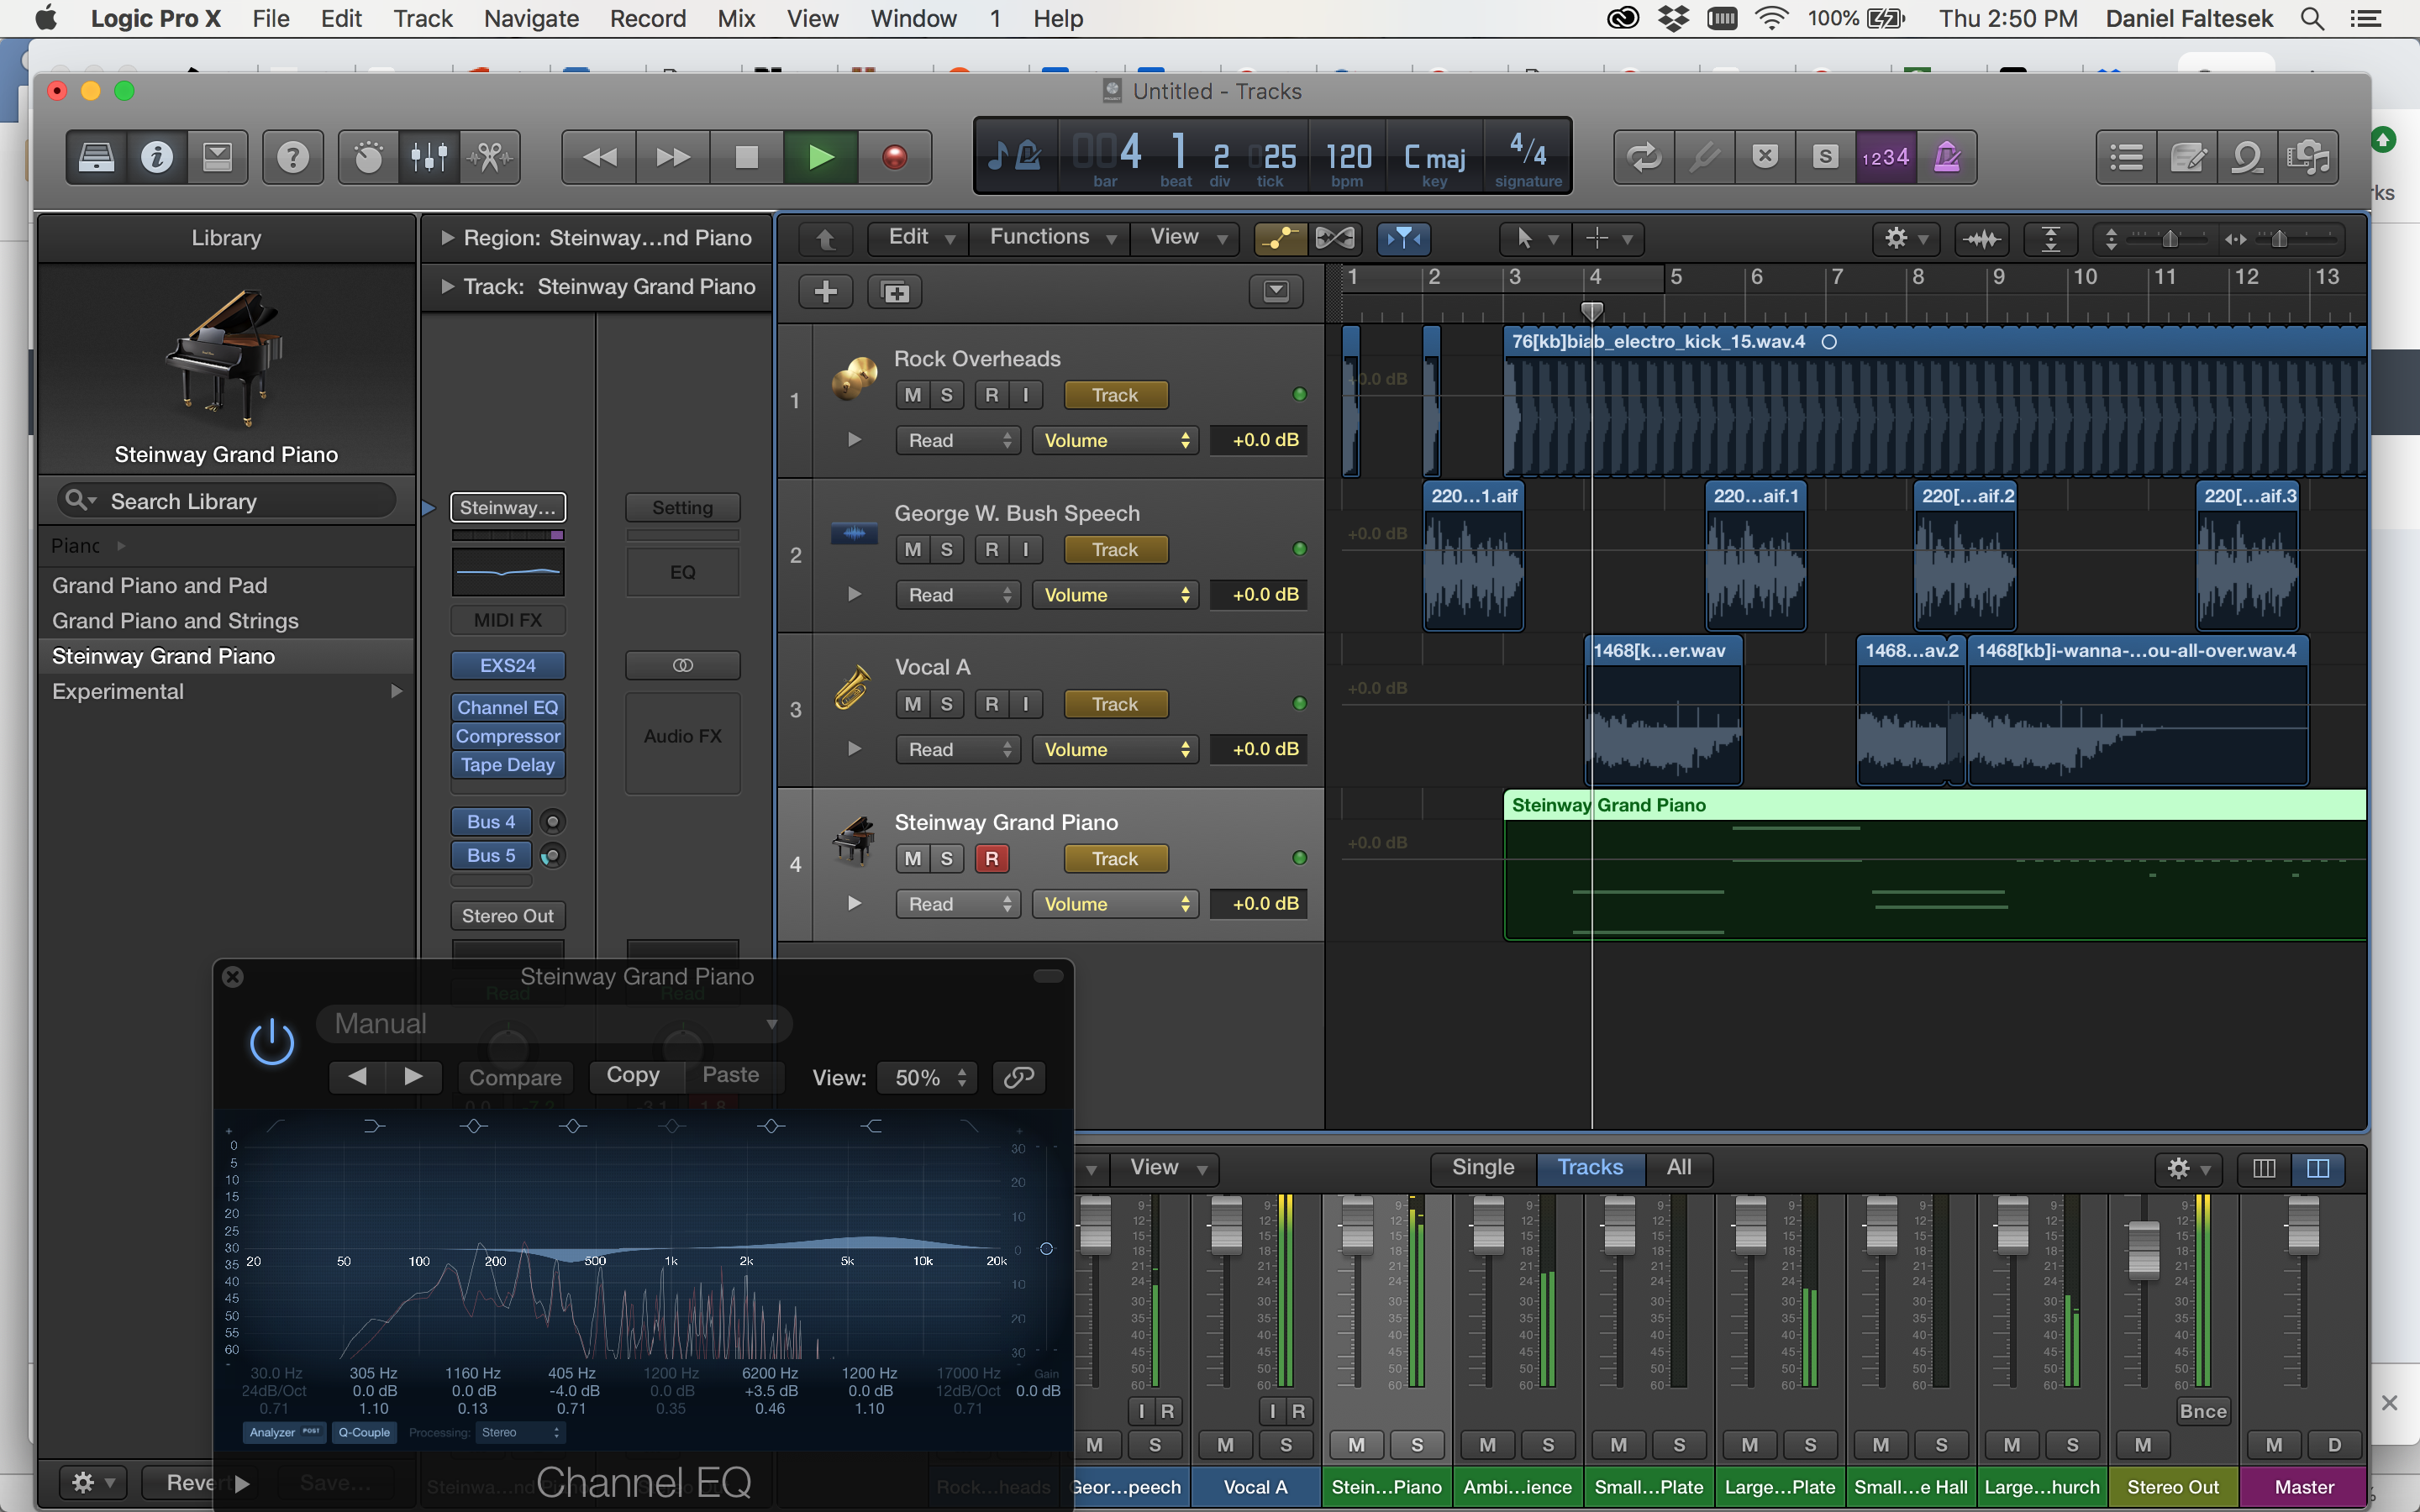Viewport: 2420px width, 1512px height.
Task: Solo the George W. Bush Speech track
Action: pyautogui.click(x=946, y=549)
